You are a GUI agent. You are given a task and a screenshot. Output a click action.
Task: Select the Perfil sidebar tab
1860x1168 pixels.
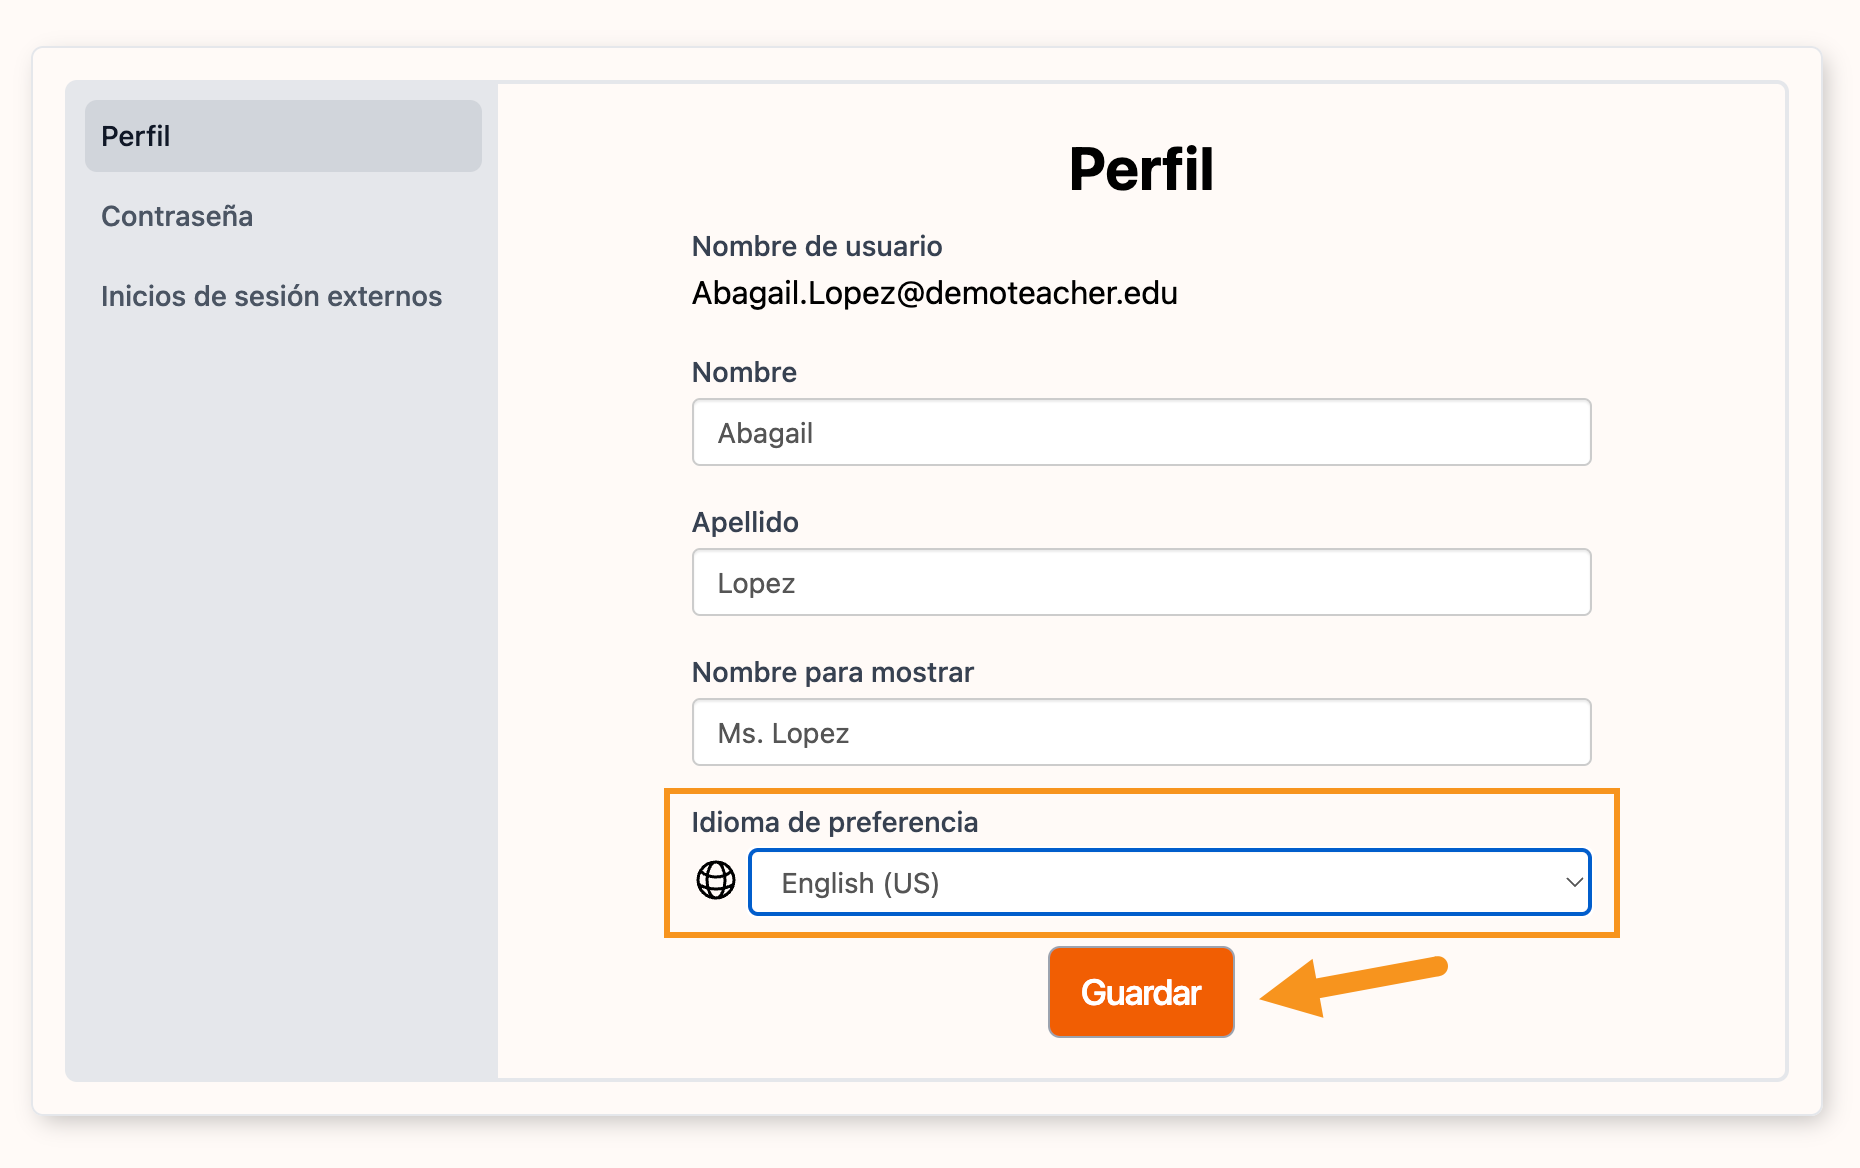283,136
